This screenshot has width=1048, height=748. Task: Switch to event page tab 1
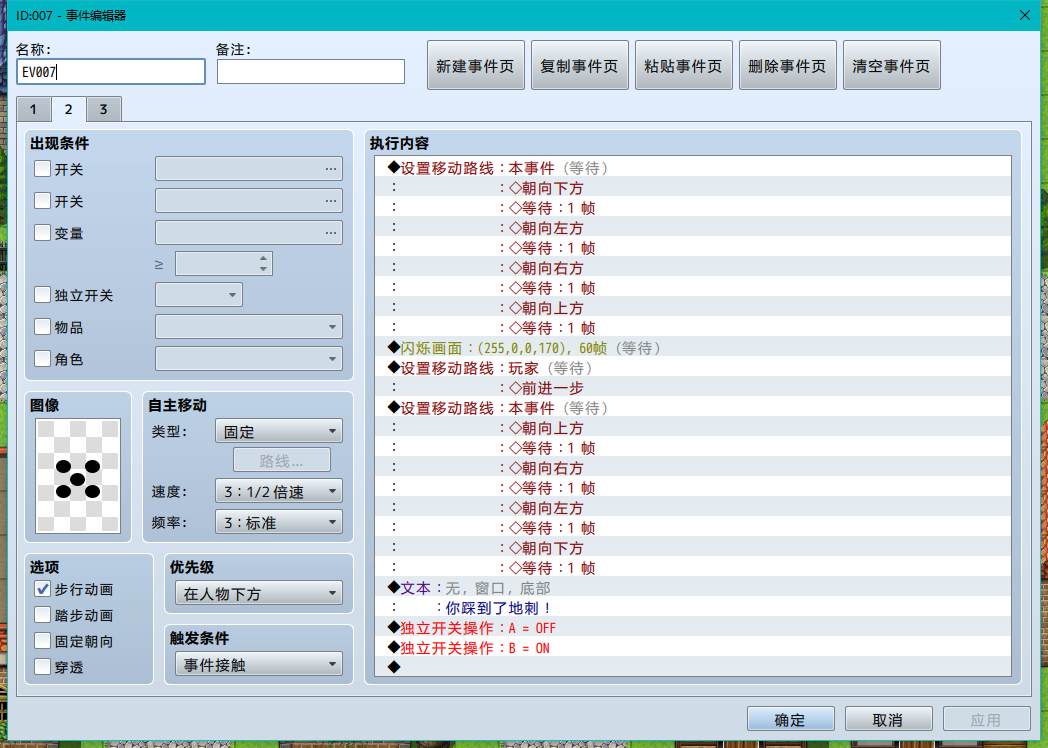pos(33,109)
